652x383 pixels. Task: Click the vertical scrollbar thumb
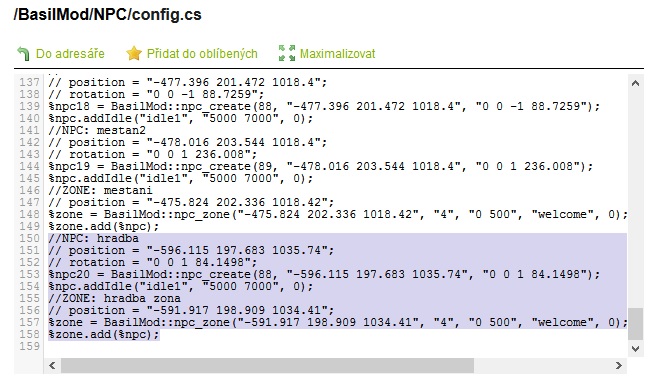pos(635,324)
